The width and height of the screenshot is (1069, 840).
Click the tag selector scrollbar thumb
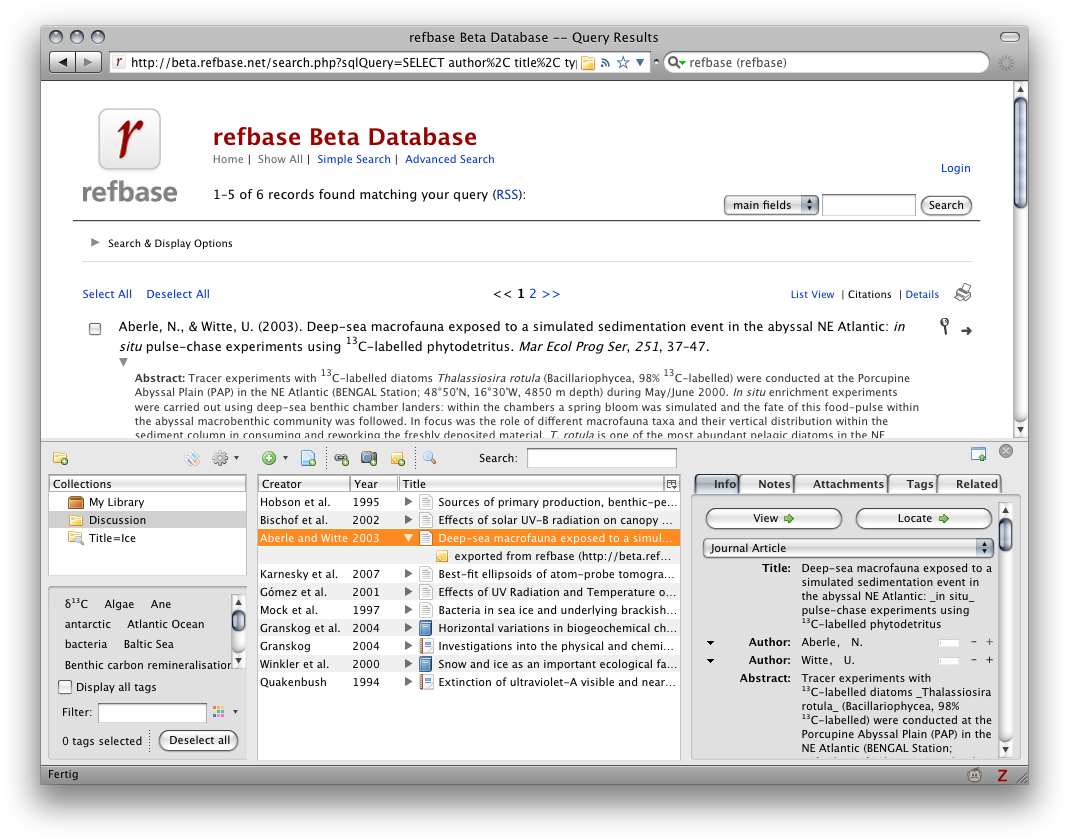pyautogui.click(x=238, y=621)
